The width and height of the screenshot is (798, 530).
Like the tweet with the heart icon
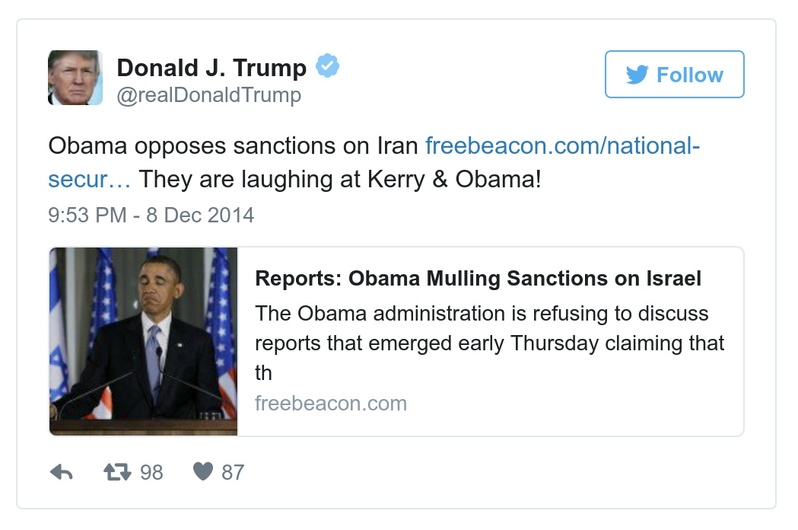(x=203, y=472)
